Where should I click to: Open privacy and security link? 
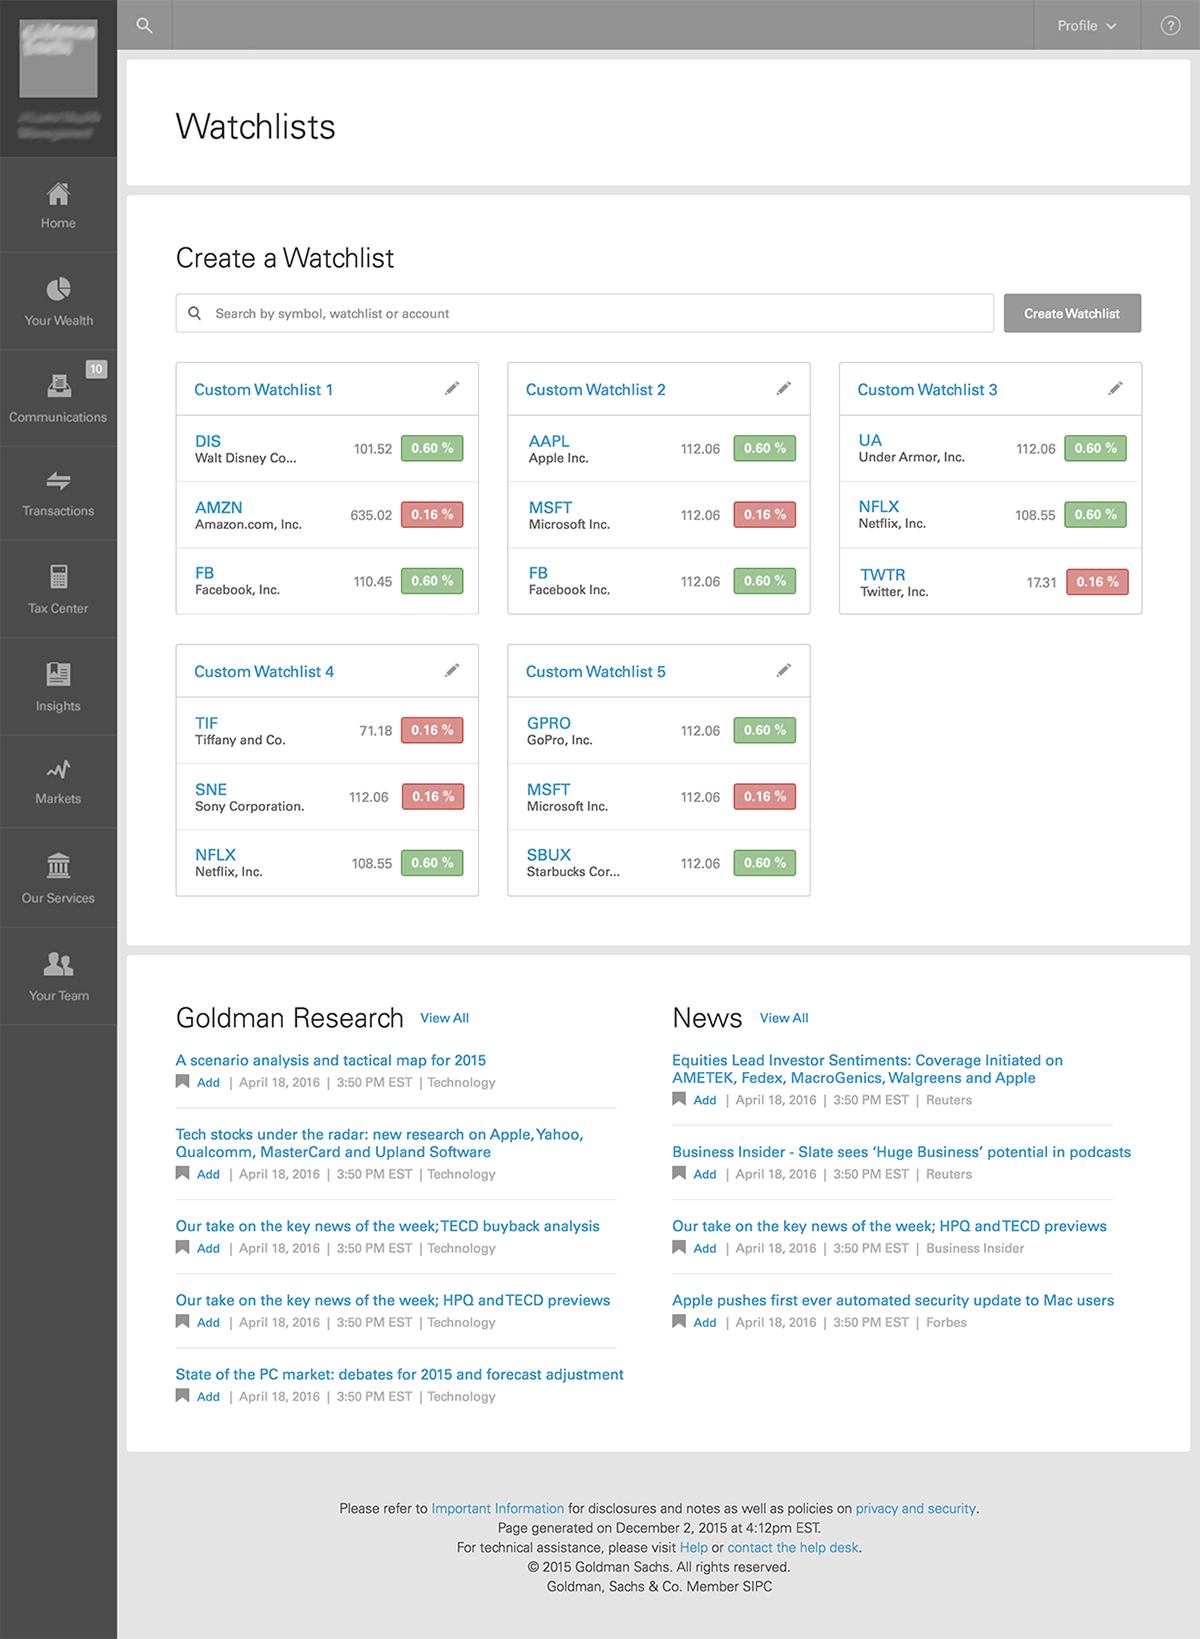click(916, 1508)
